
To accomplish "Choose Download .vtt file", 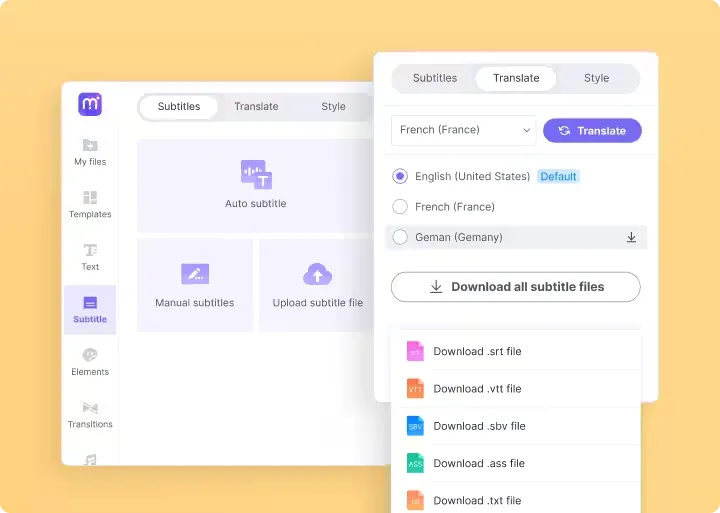I will 477,389.
